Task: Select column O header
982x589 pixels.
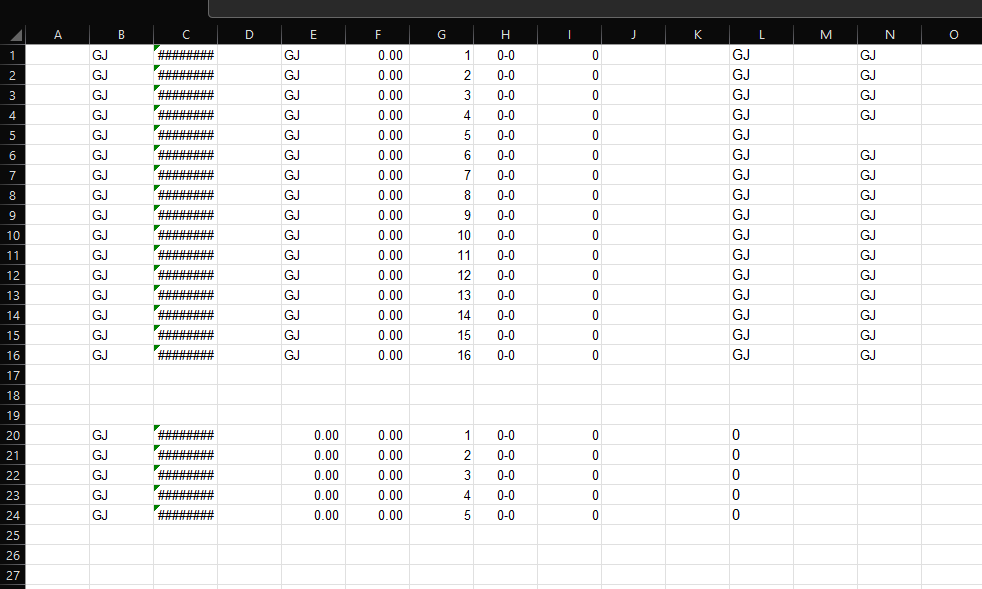Action: (x=952, y=33)
